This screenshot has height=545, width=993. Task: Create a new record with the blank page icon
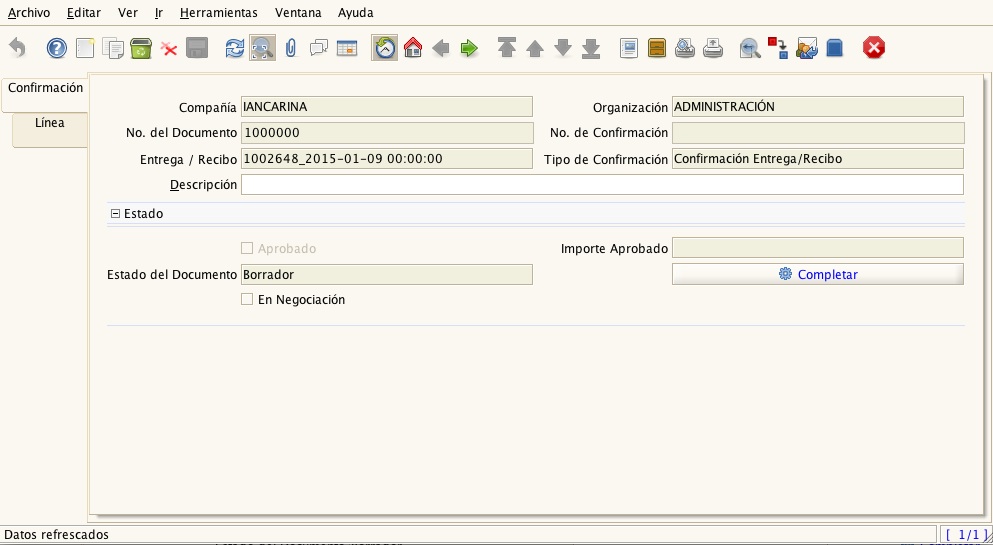(x=85, y=48)
